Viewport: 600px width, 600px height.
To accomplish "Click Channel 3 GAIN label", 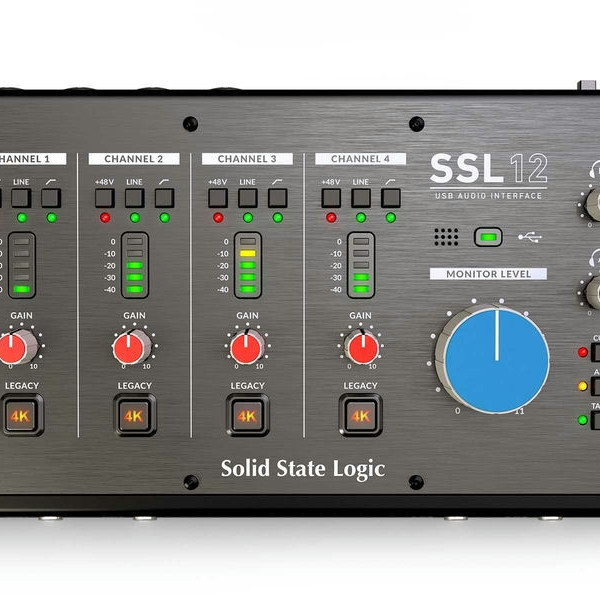I will point(247,316).
